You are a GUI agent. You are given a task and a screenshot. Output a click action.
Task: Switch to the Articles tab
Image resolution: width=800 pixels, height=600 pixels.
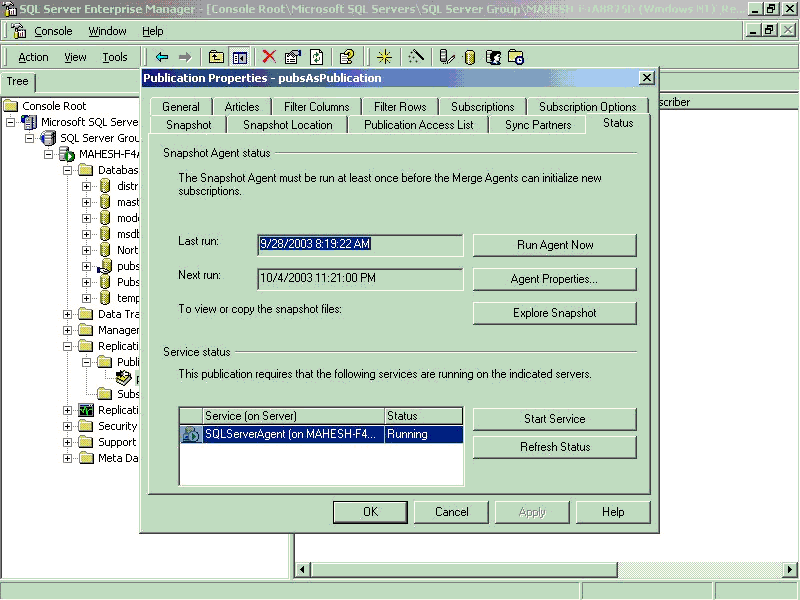tap(242, 107)
